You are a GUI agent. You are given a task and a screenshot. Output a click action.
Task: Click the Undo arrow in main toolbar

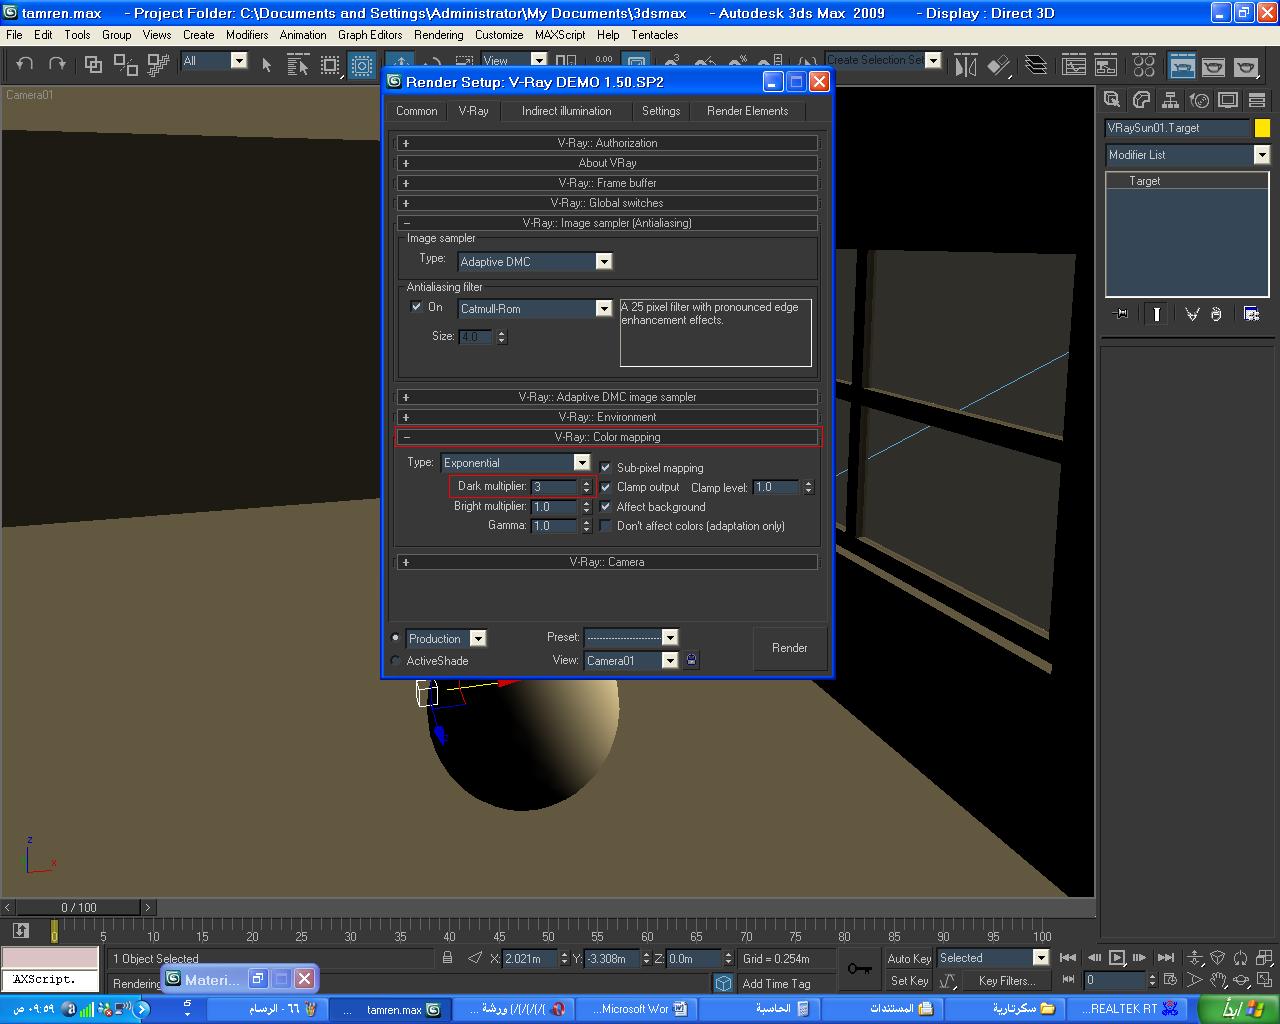pos(25,64)
